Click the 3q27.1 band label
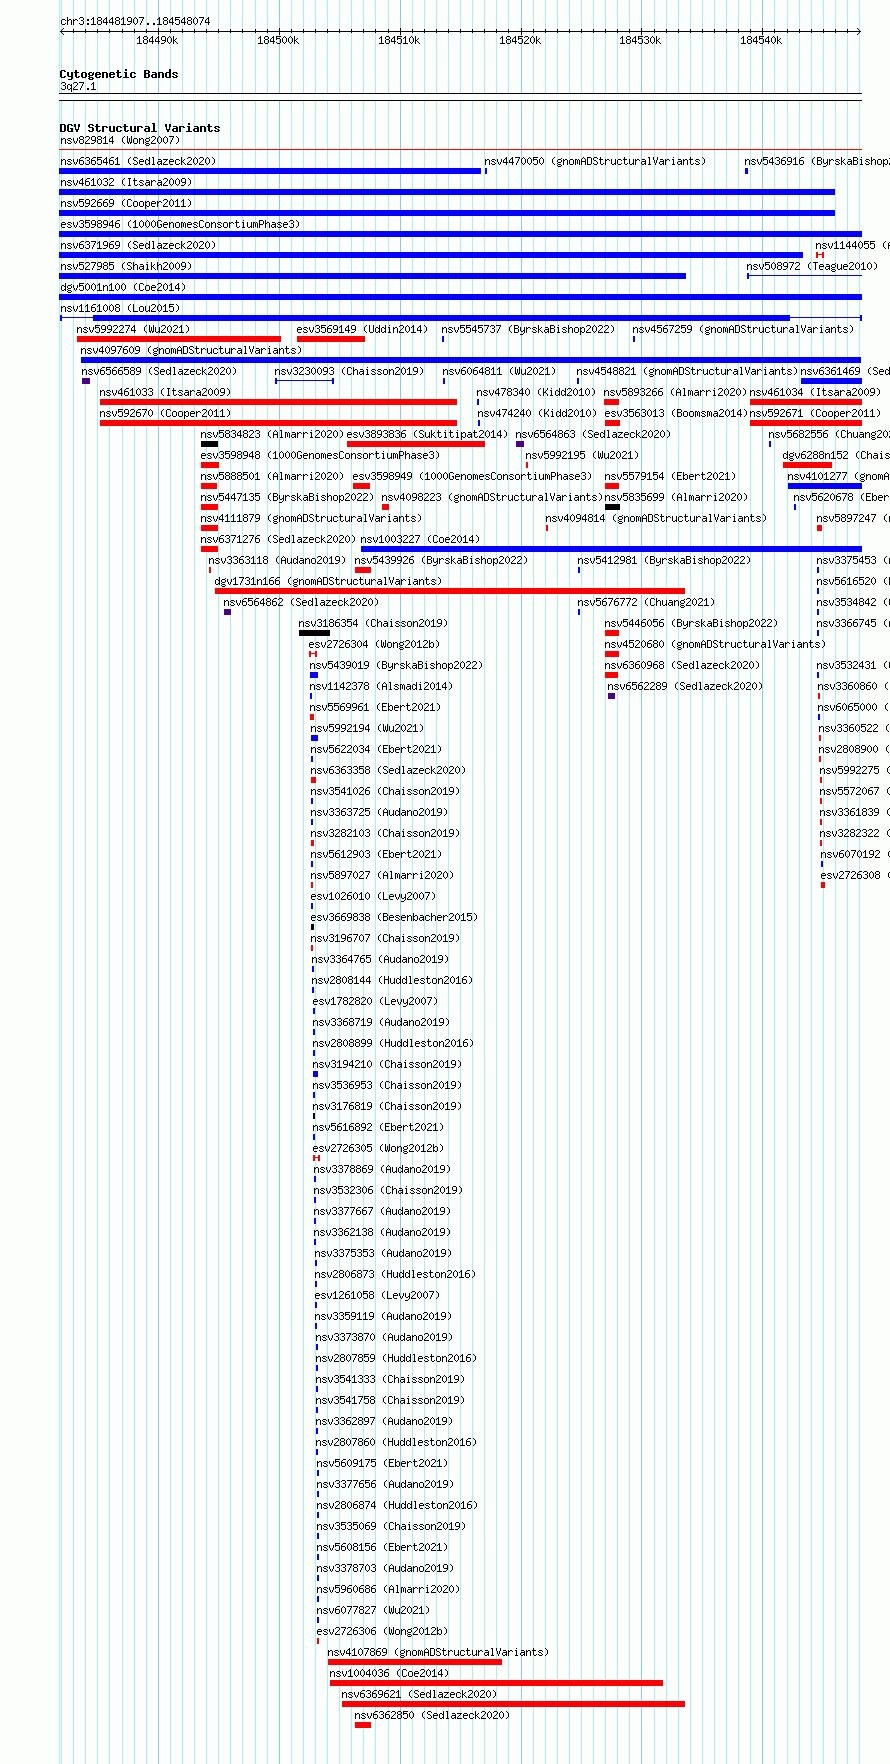Viewport: 890px width, 1764px height. [x=78, y=87]
